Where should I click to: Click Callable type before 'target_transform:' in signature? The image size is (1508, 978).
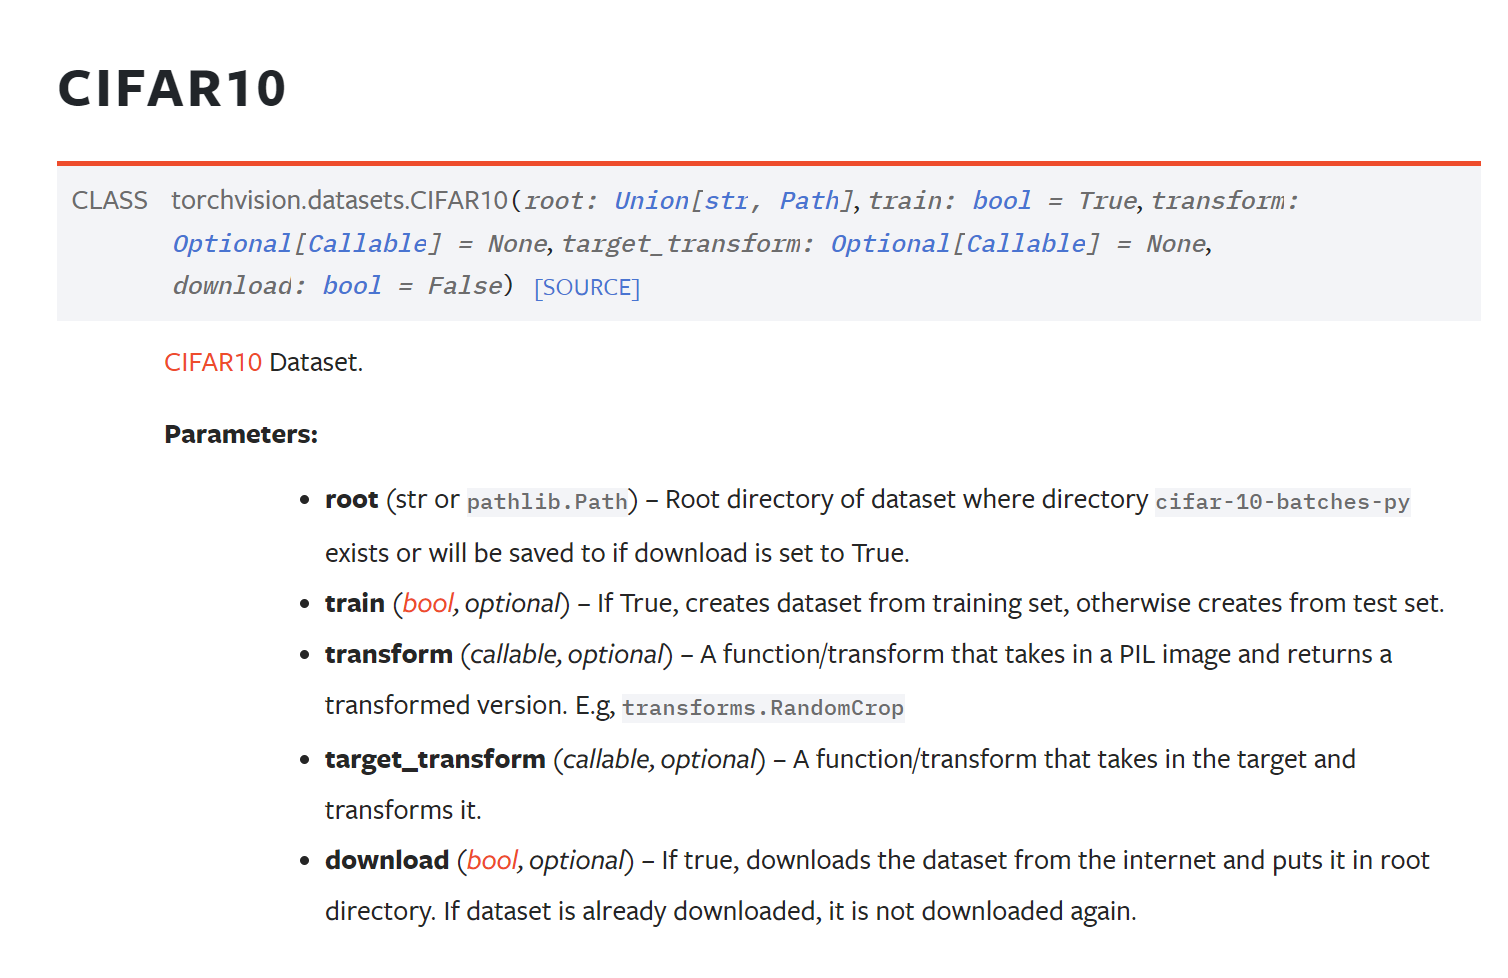(367, 244)
